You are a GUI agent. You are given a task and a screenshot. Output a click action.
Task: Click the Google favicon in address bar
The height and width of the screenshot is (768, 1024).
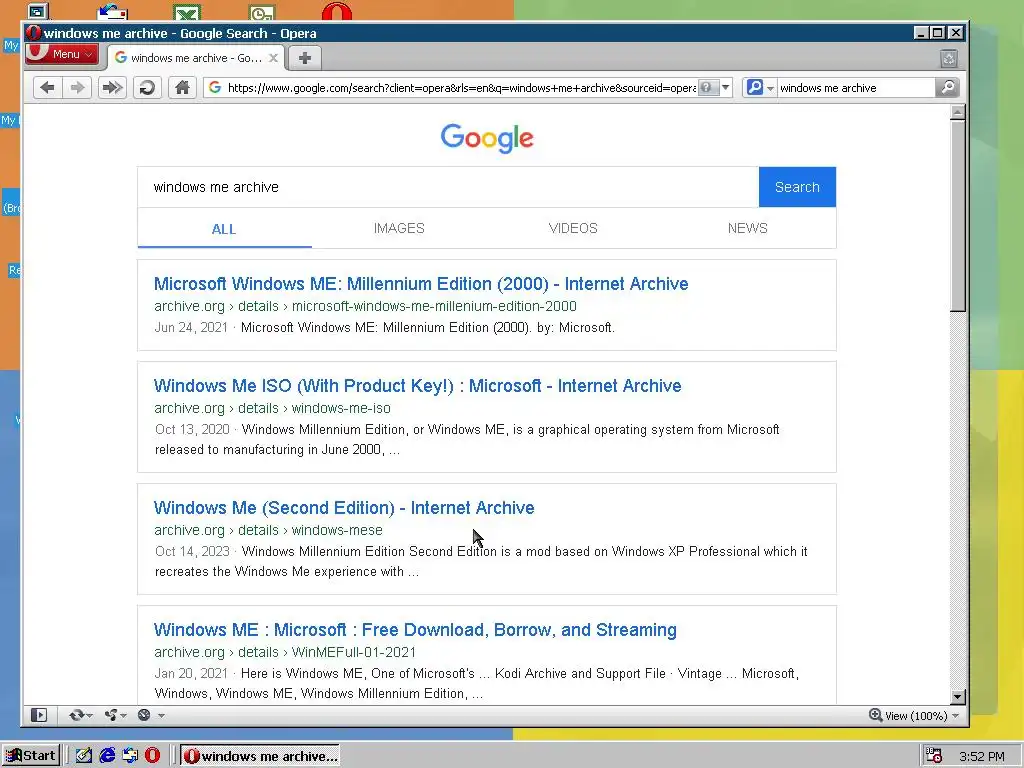[215, 88]
